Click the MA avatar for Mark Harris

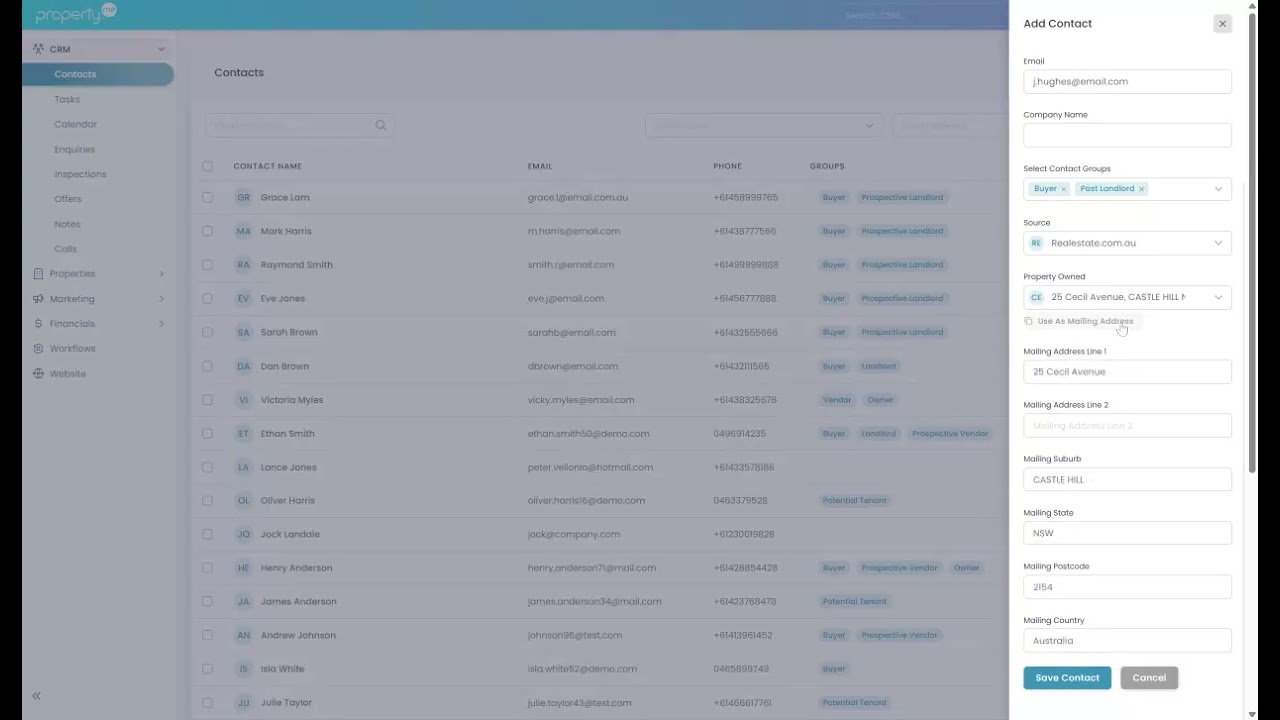(x=243, y=231)
